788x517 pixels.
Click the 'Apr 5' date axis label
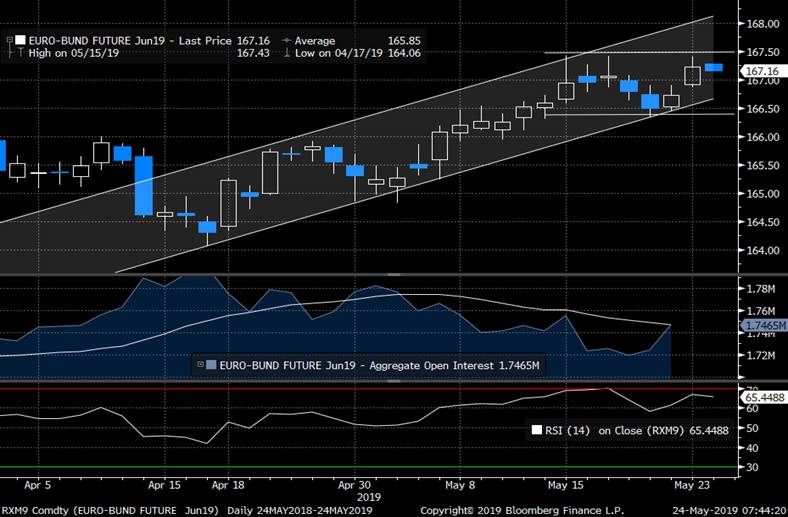[37, 486]
